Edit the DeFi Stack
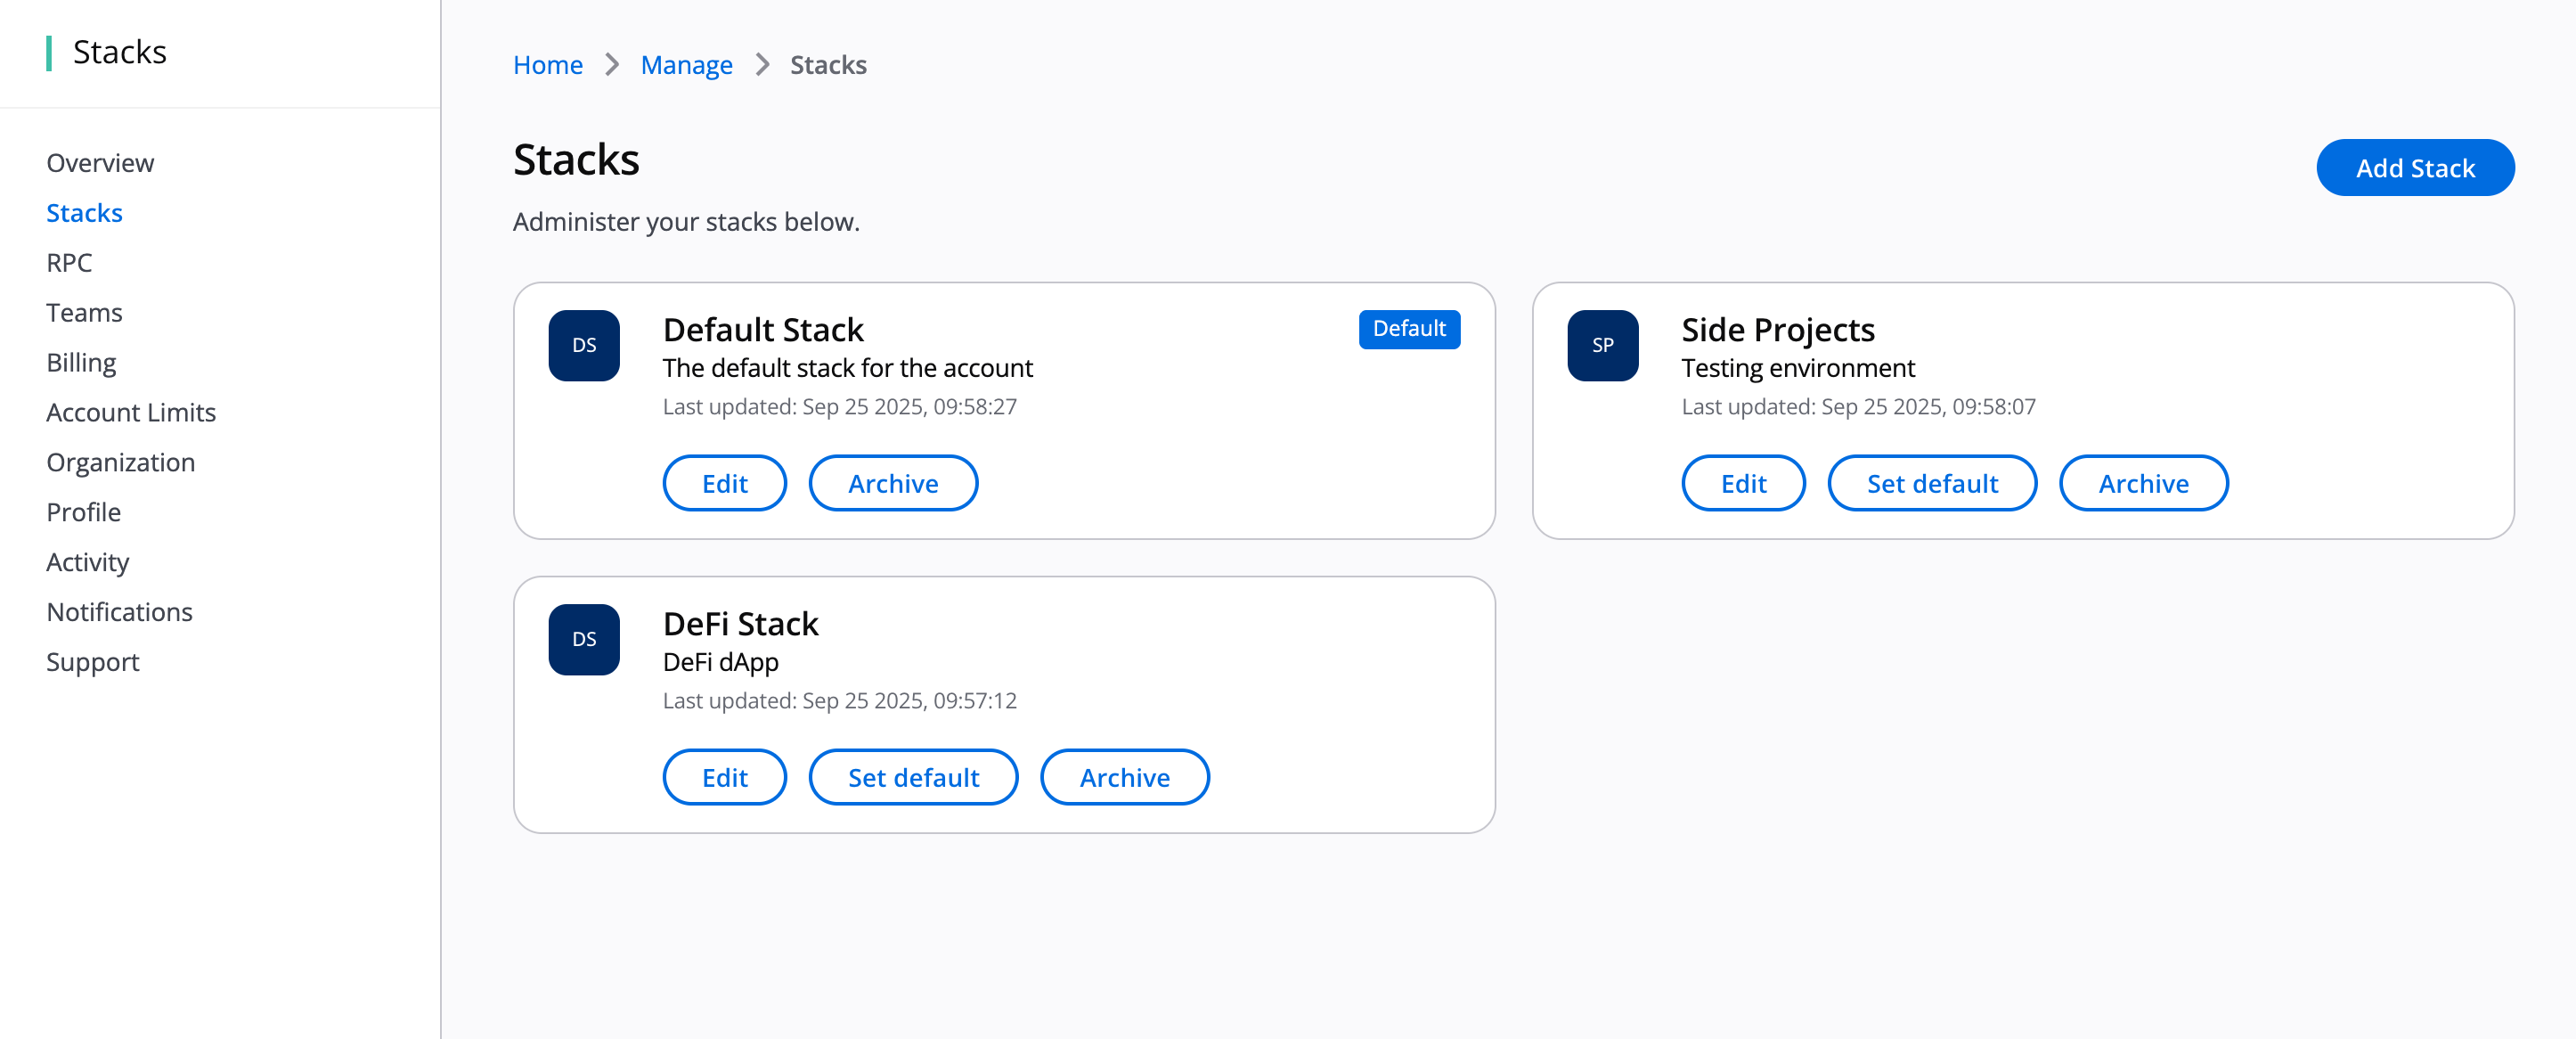Screen dimensions: 2576x1039 pos(724,778)
